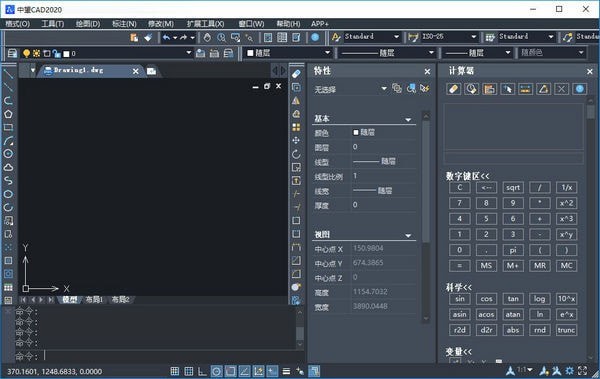Toggle Grid display in the status bar
The width and height of the screenshot is (600, 379).
(x=189, y=371)
